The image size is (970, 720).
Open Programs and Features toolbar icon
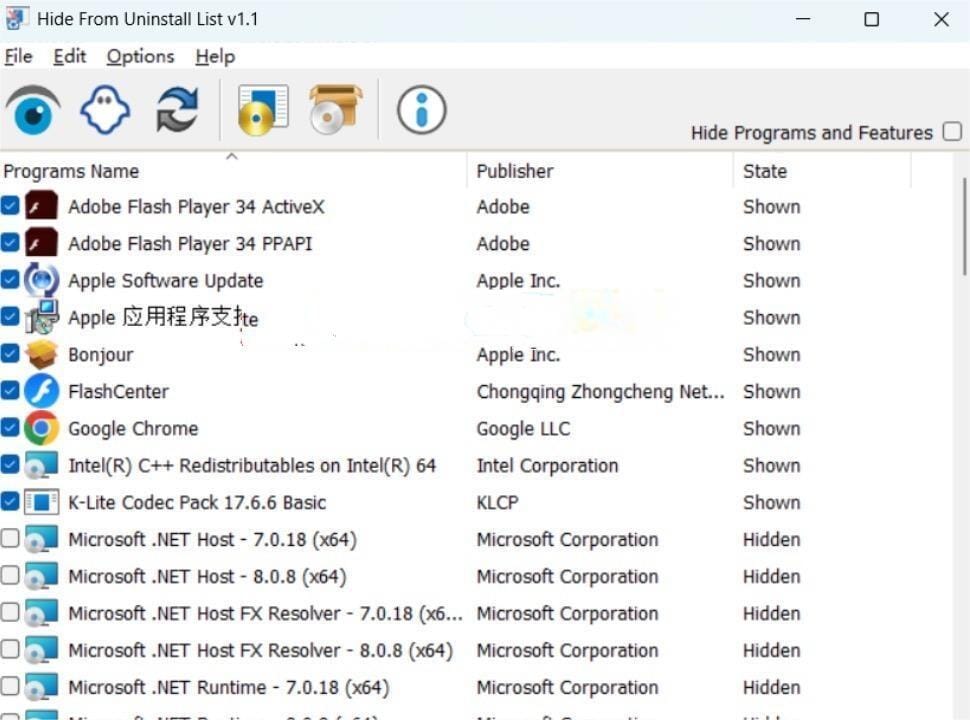pyautogui.click(x=263, y=110)
